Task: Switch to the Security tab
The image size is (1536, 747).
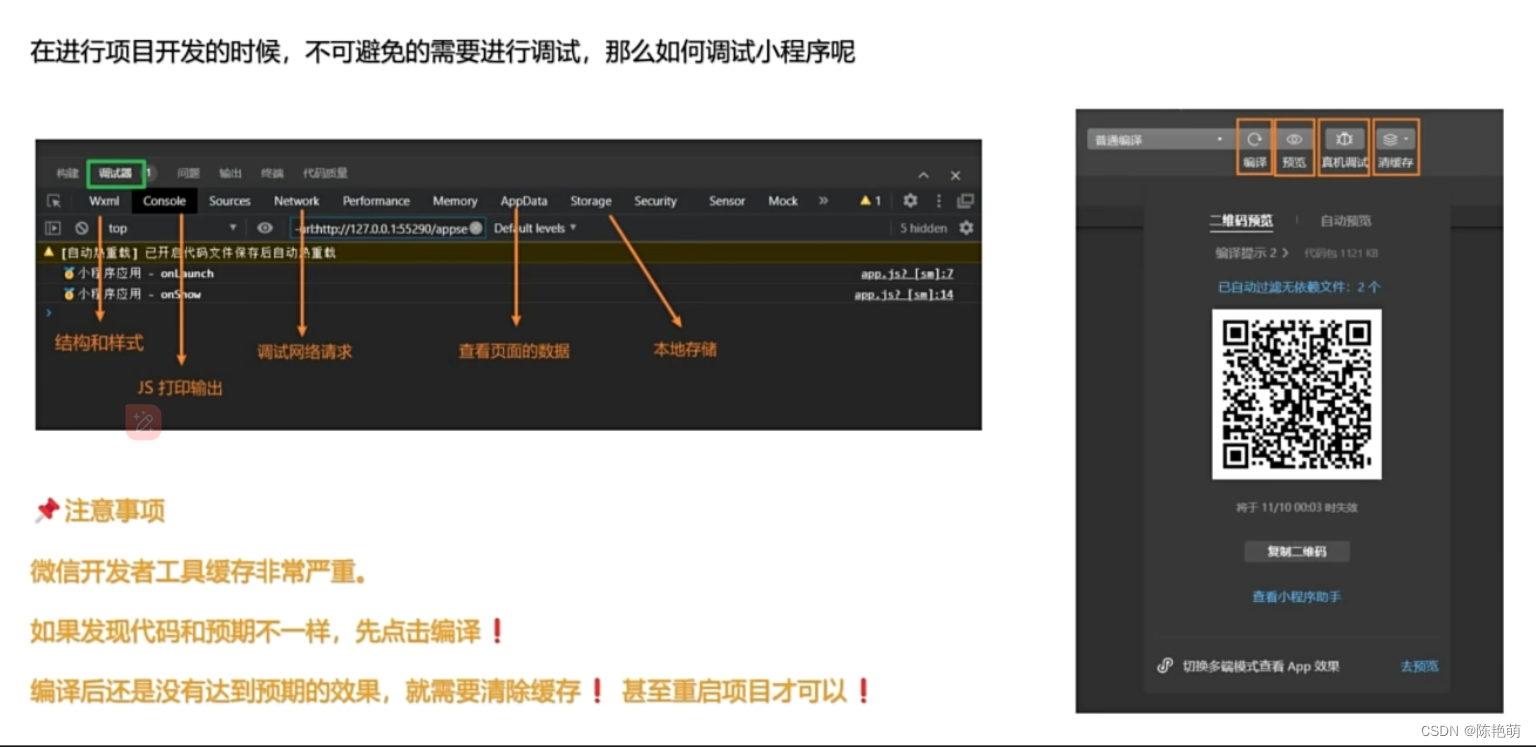Action: (x=655, y=201)
